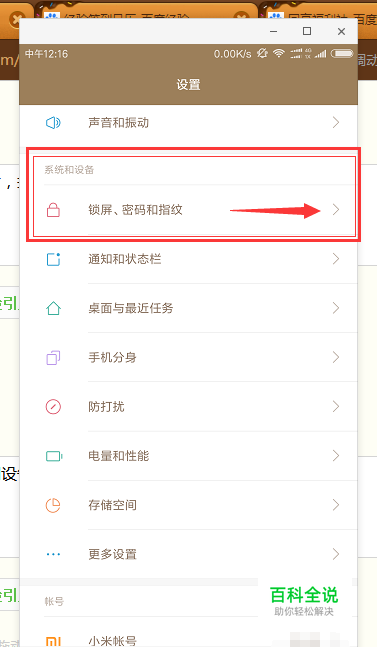Open chevron next to 手机分身
This screenshot has width=377, height=647.
[336, 357]
